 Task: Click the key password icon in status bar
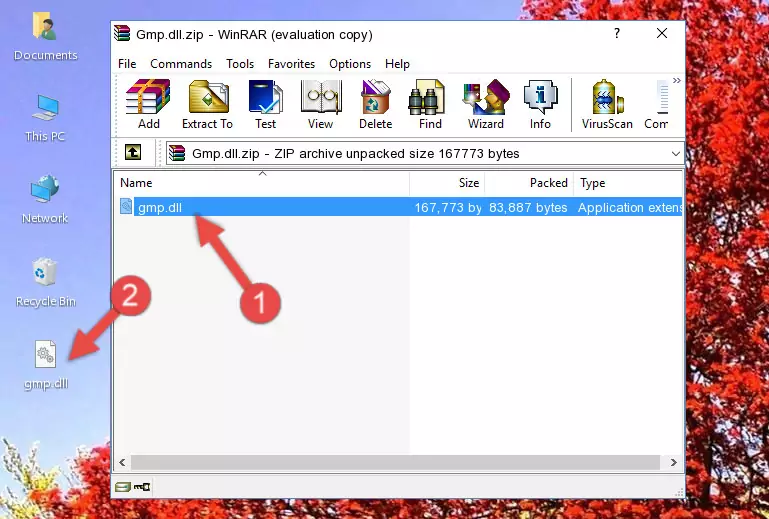142,487
